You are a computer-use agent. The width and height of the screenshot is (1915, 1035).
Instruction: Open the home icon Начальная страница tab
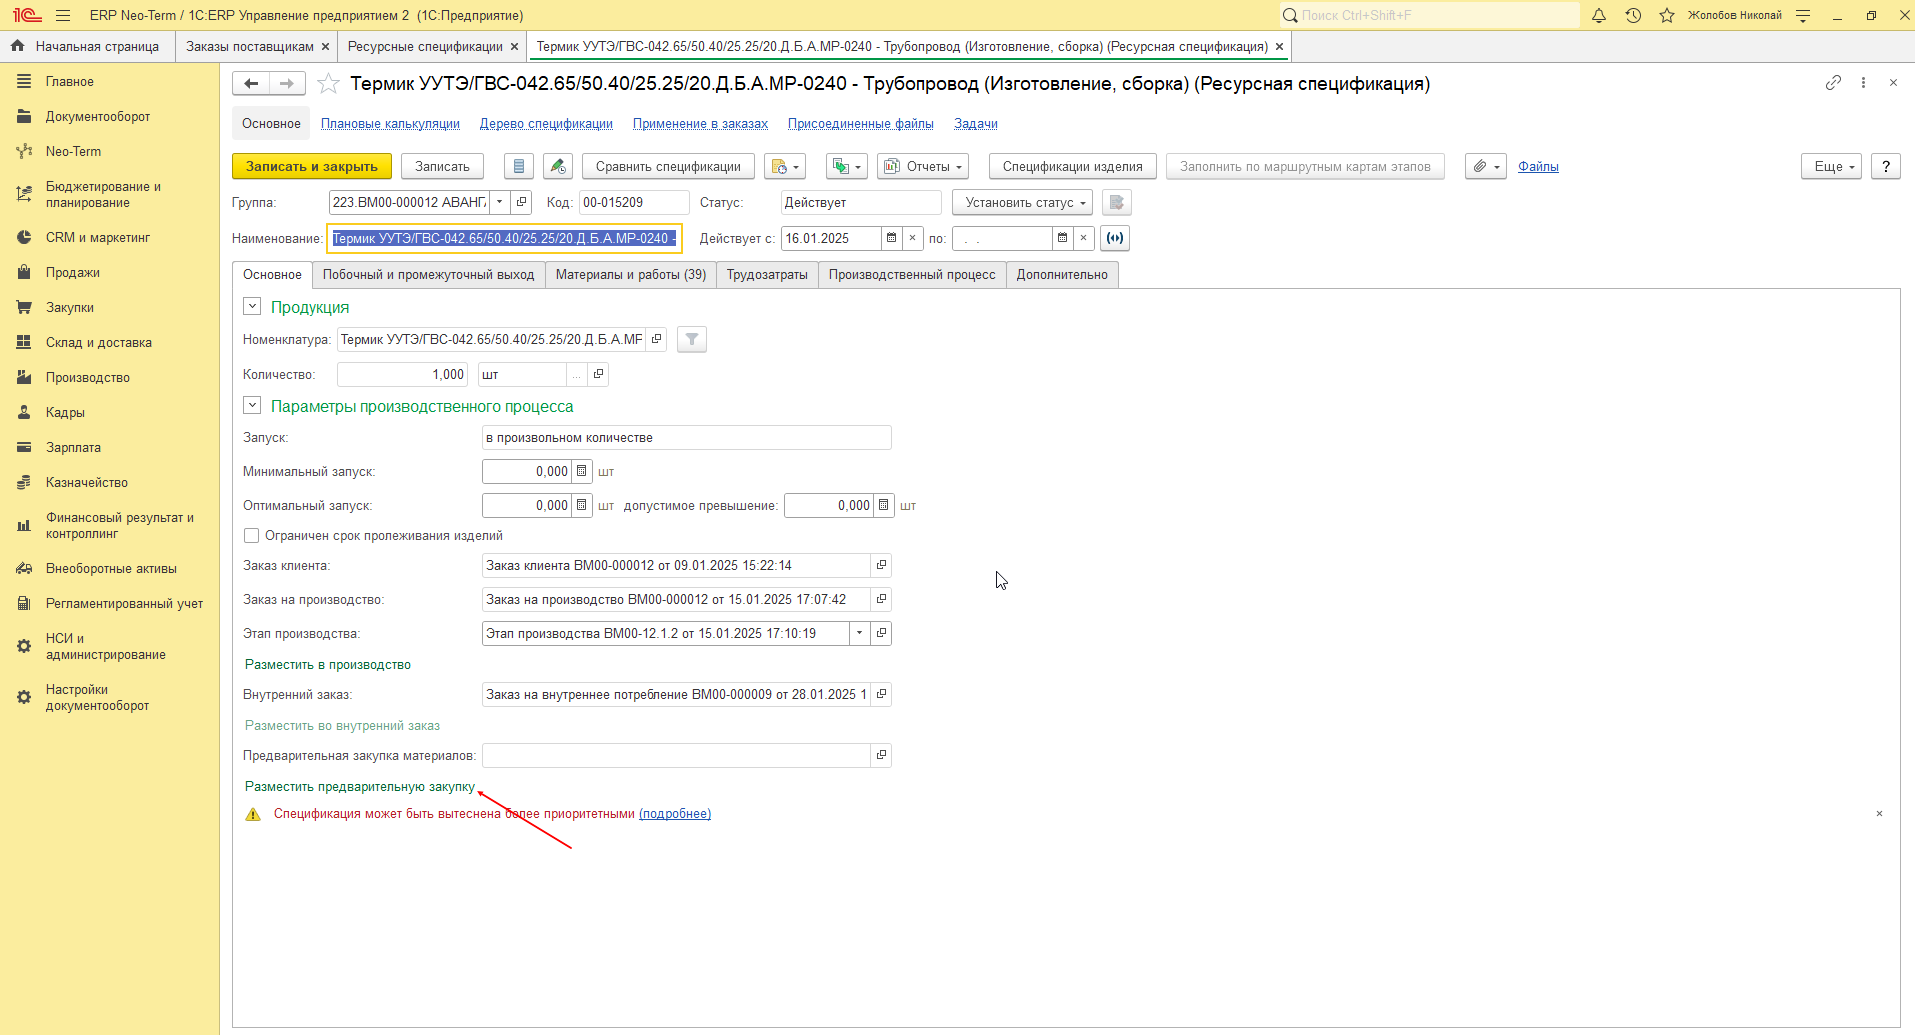pyautogui.click(x=88, y=46)
